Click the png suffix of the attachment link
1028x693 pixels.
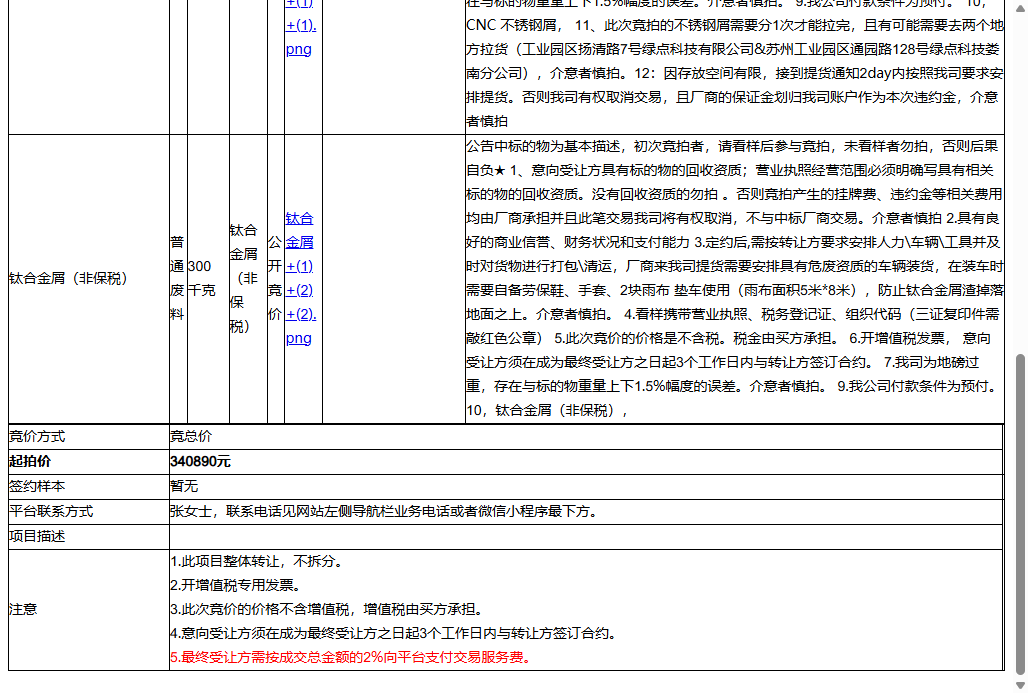pyautogui.click(x=298, y=338)
